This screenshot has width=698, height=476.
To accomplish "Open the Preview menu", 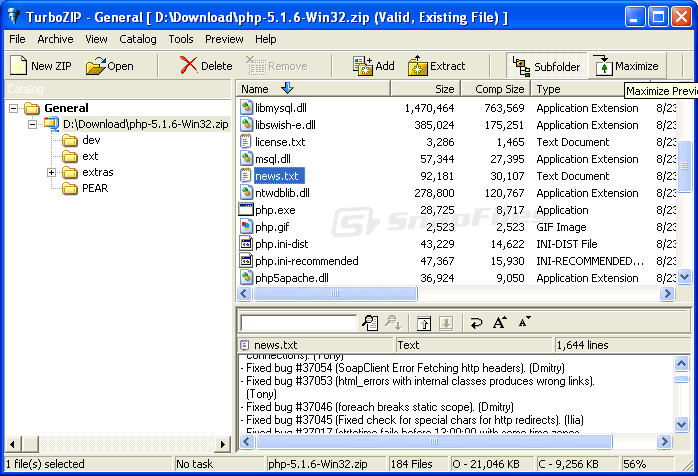I will [x=224, y=39].
